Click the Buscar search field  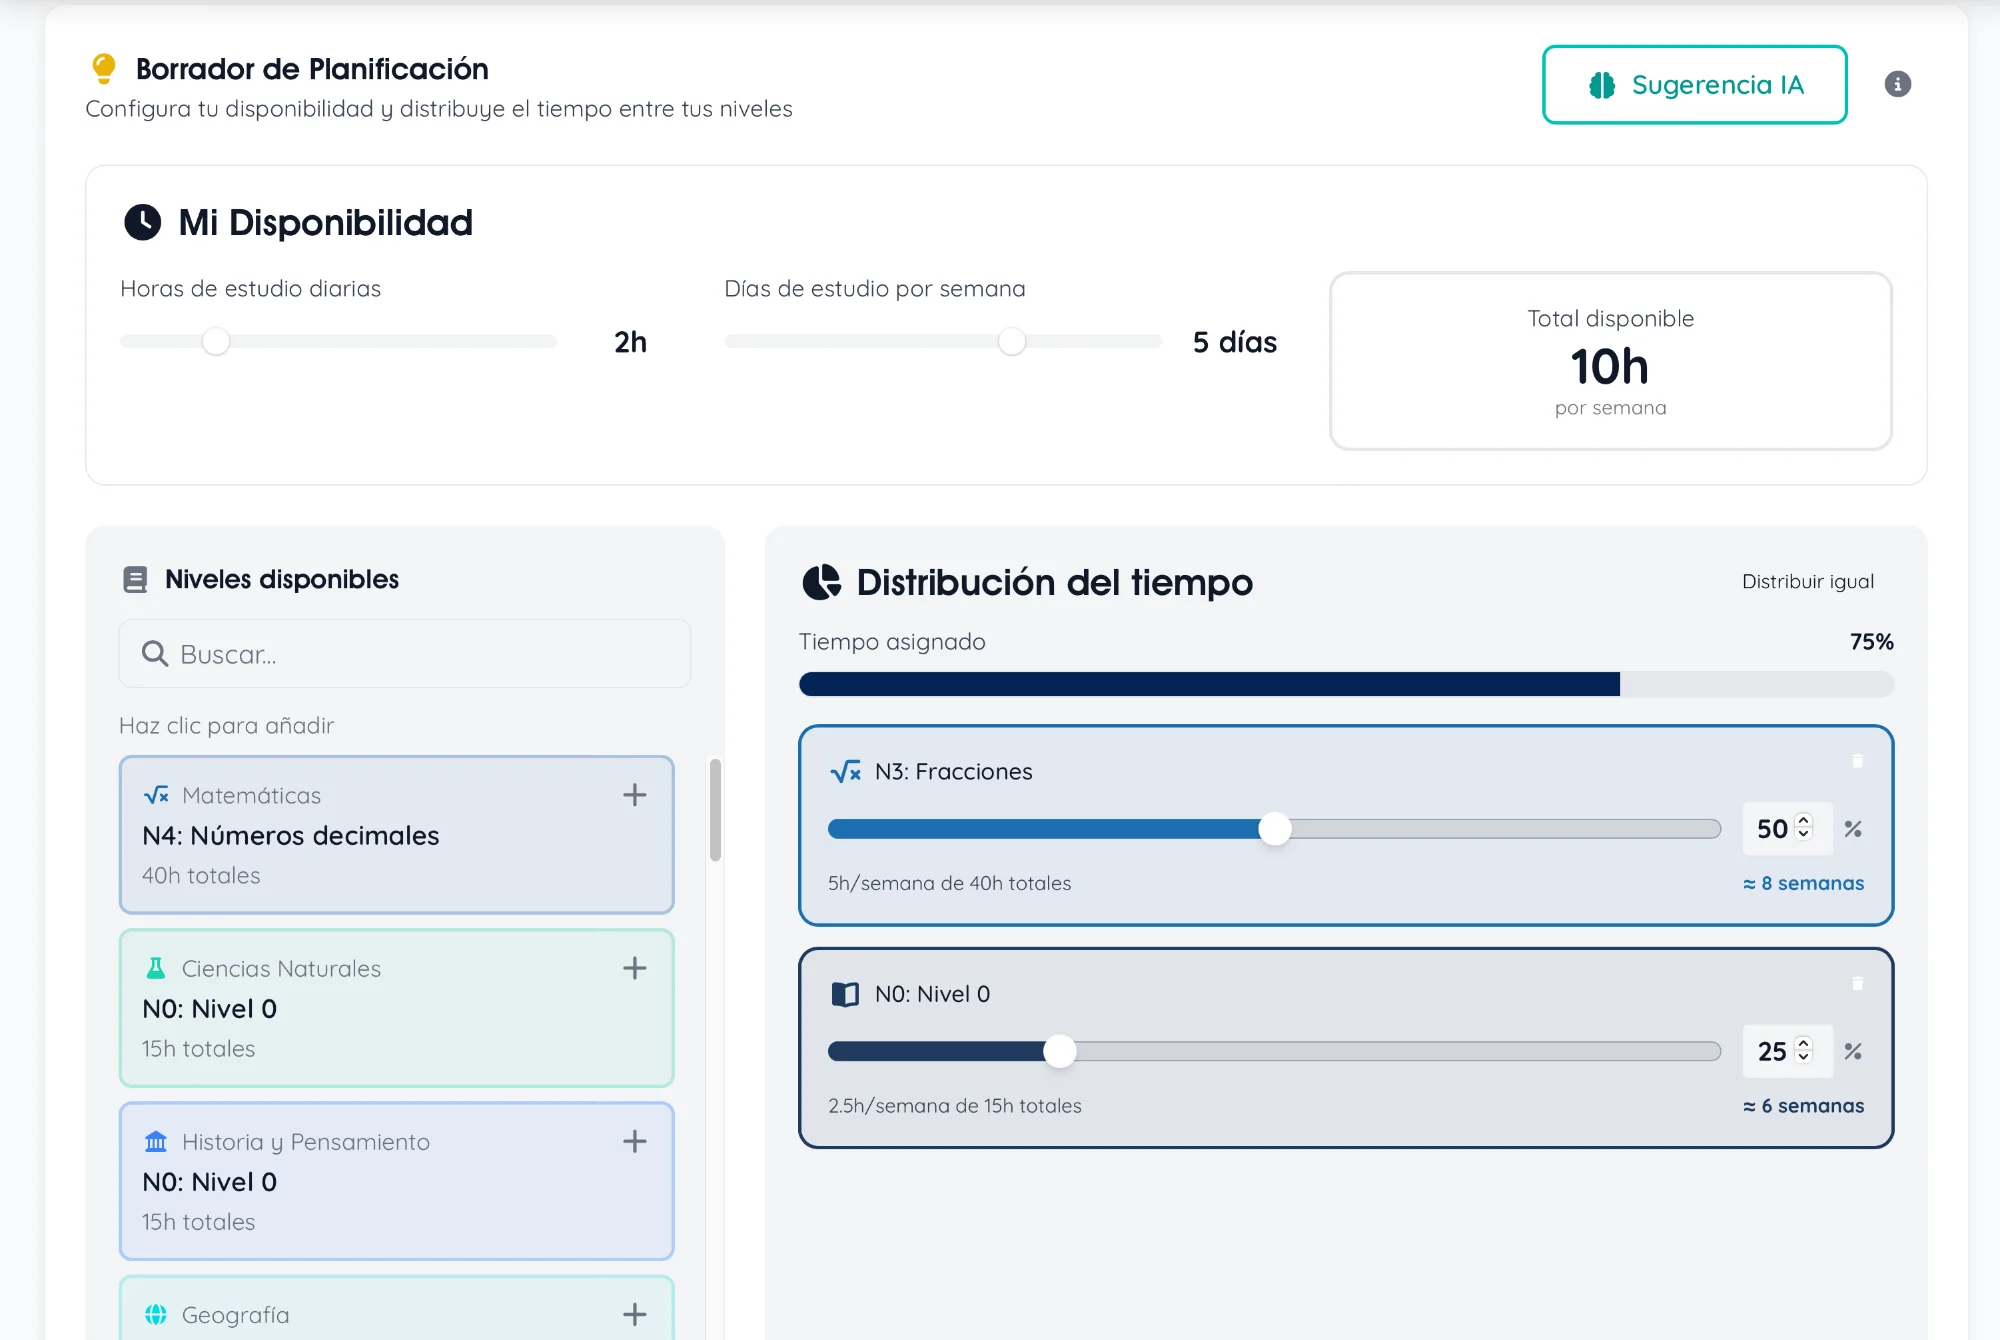click(420, 654)
